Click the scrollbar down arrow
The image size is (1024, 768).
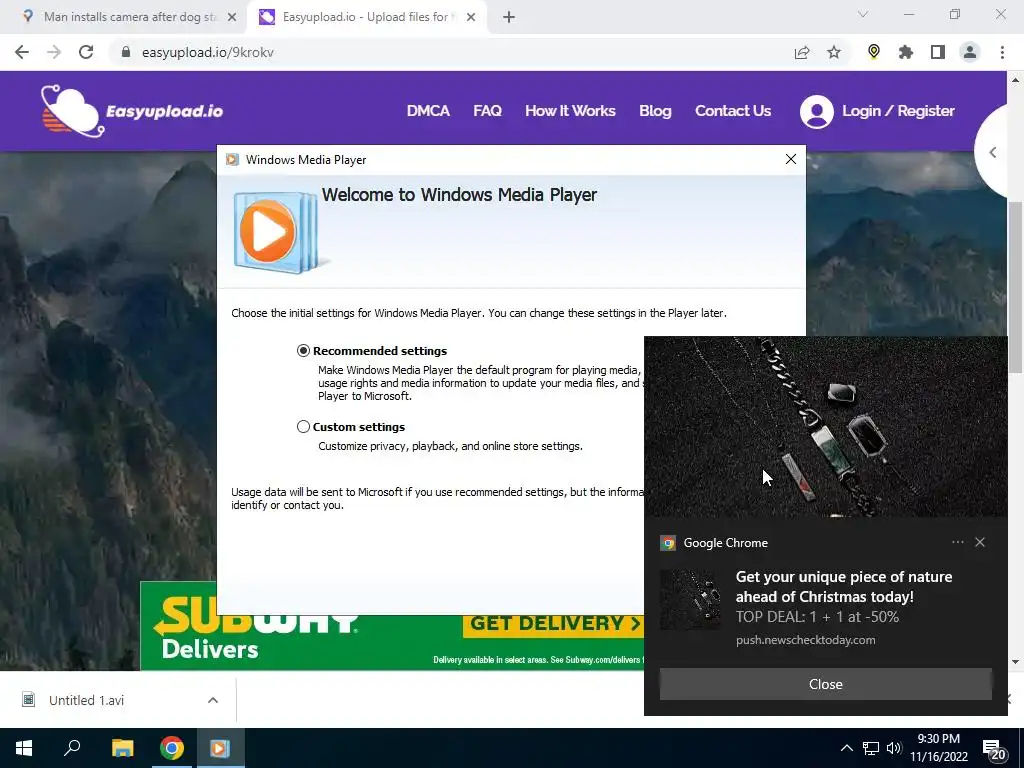point(1015,662)
